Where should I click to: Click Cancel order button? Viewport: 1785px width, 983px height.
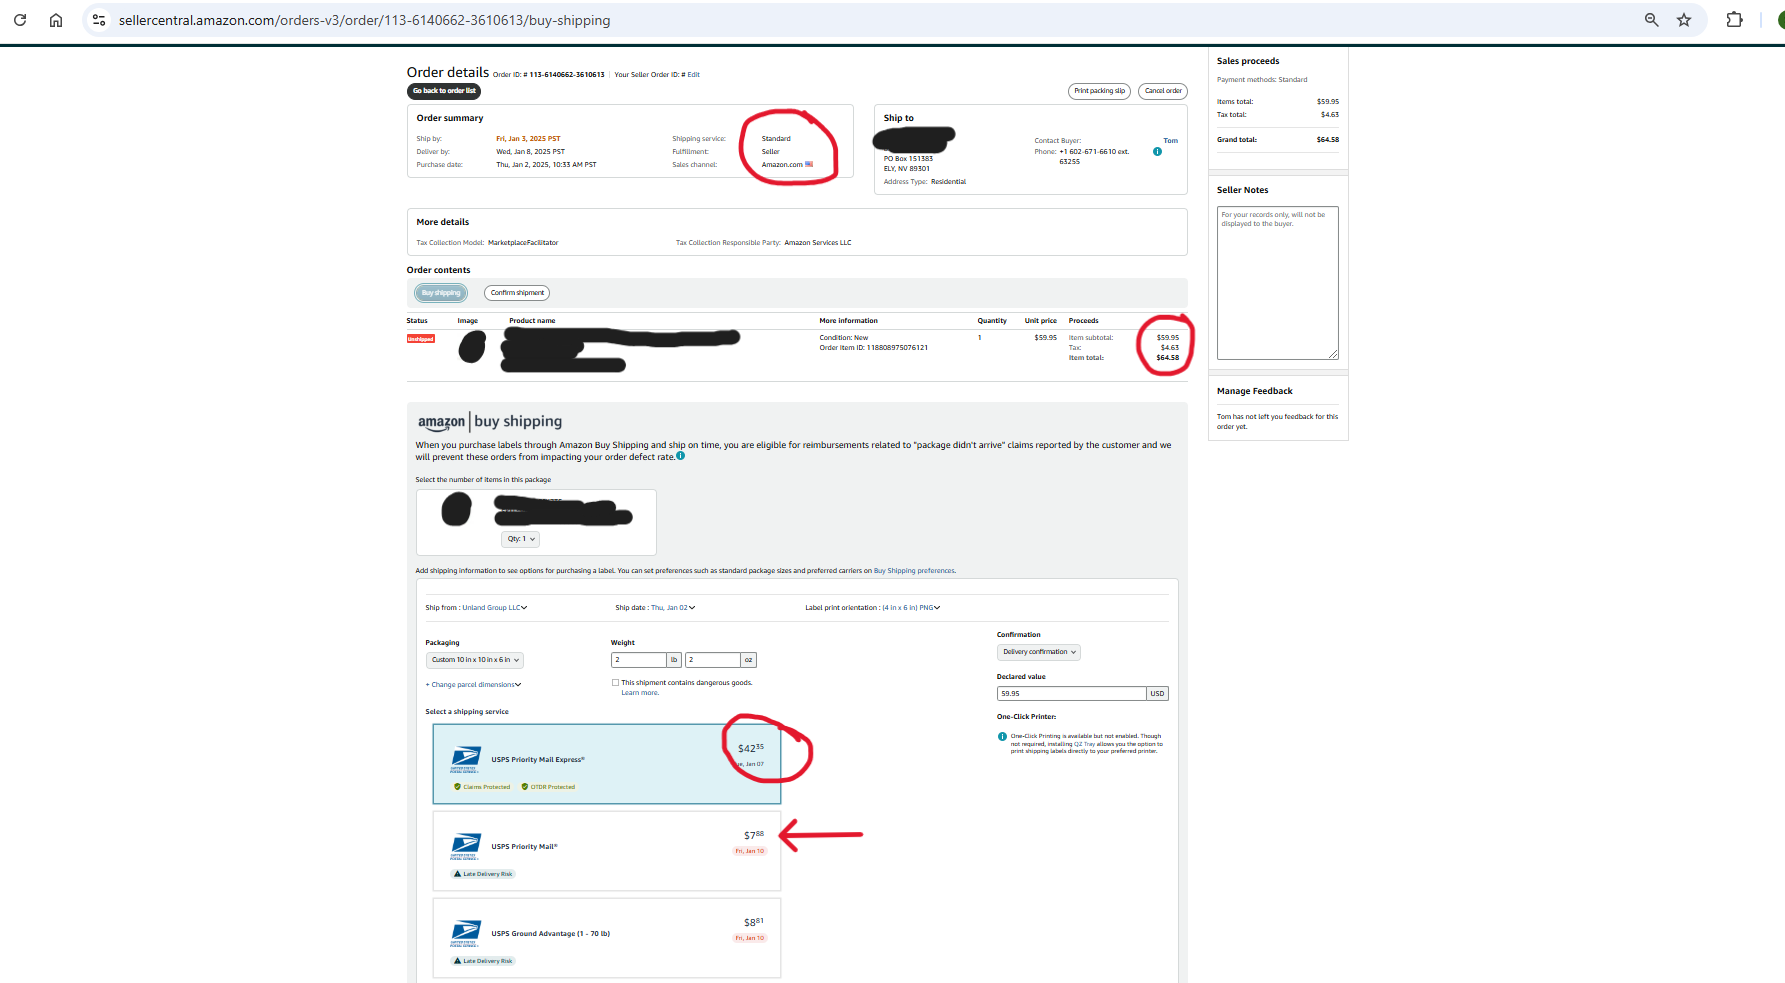pyautogui.click(x=1163, y=91)
